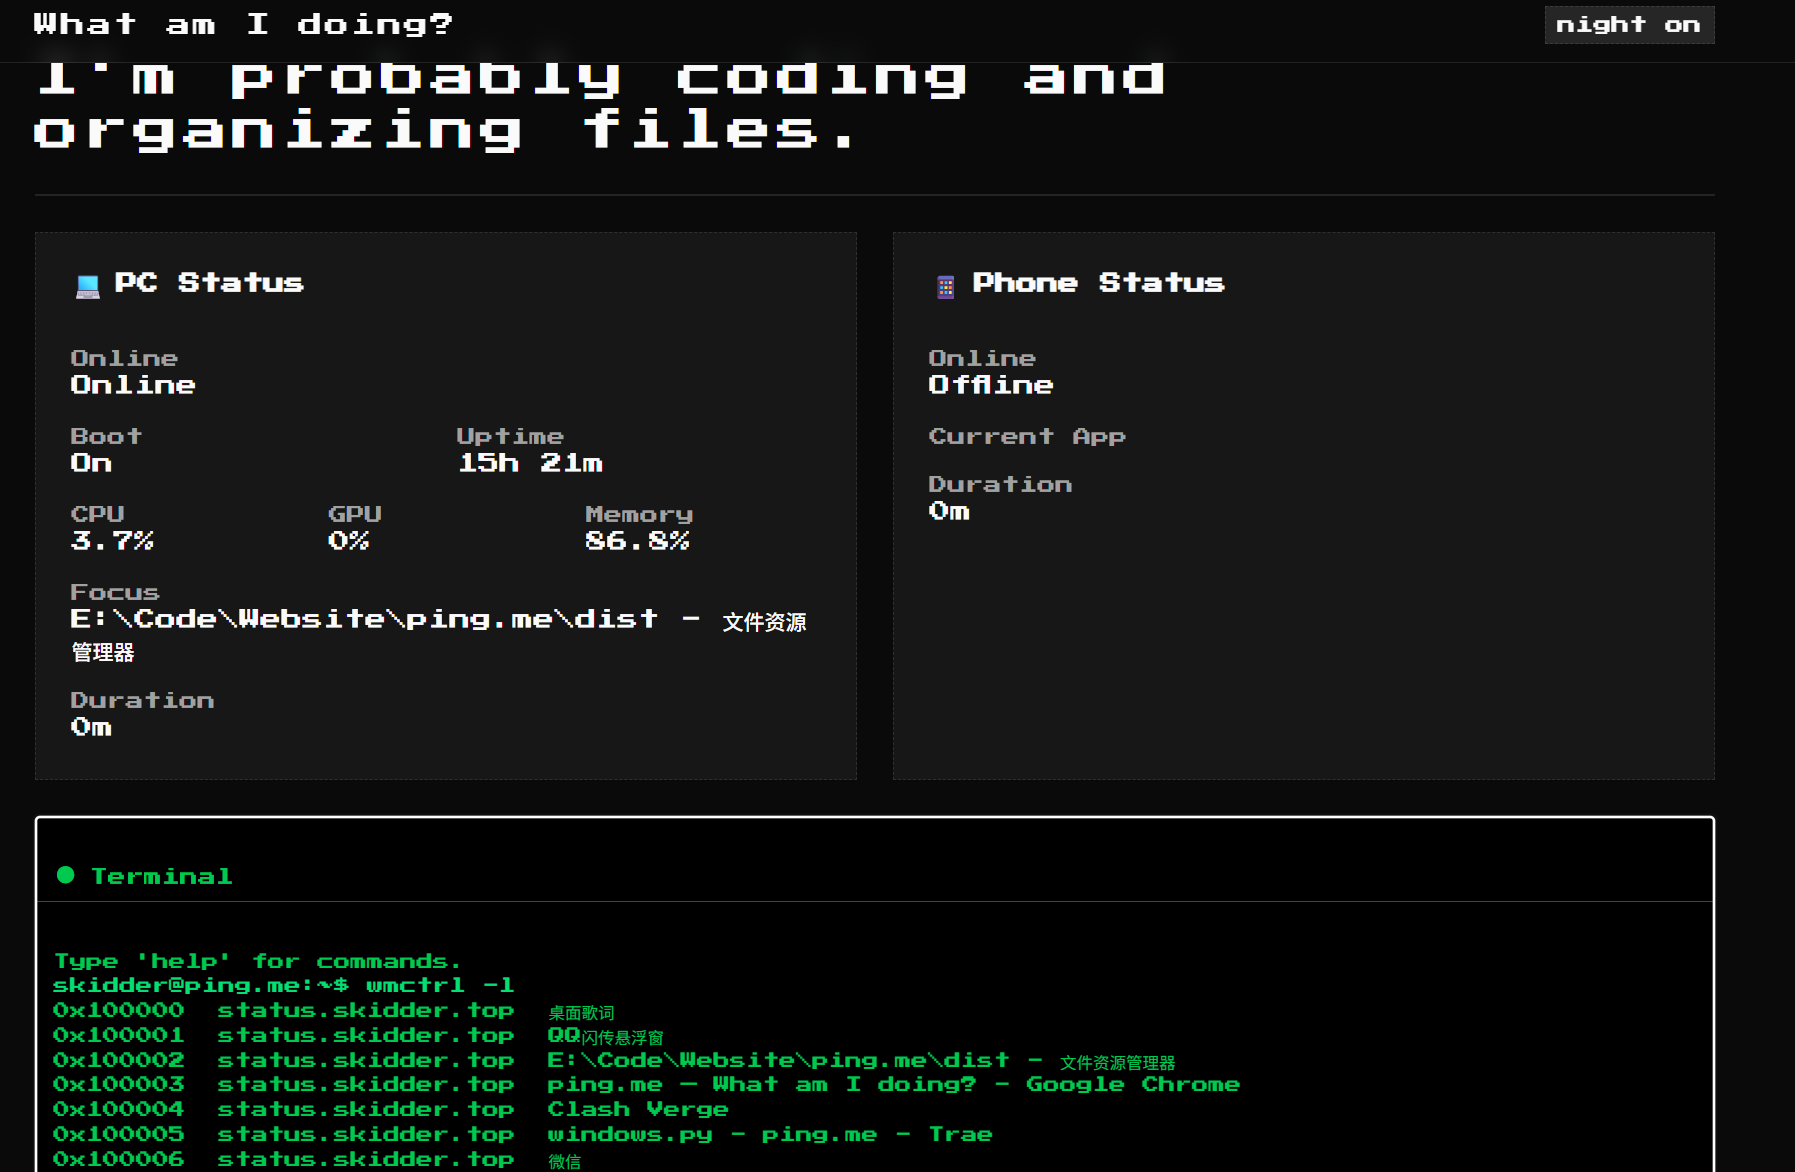Click the windows.py Trae window entry

tap(769, 1134)
